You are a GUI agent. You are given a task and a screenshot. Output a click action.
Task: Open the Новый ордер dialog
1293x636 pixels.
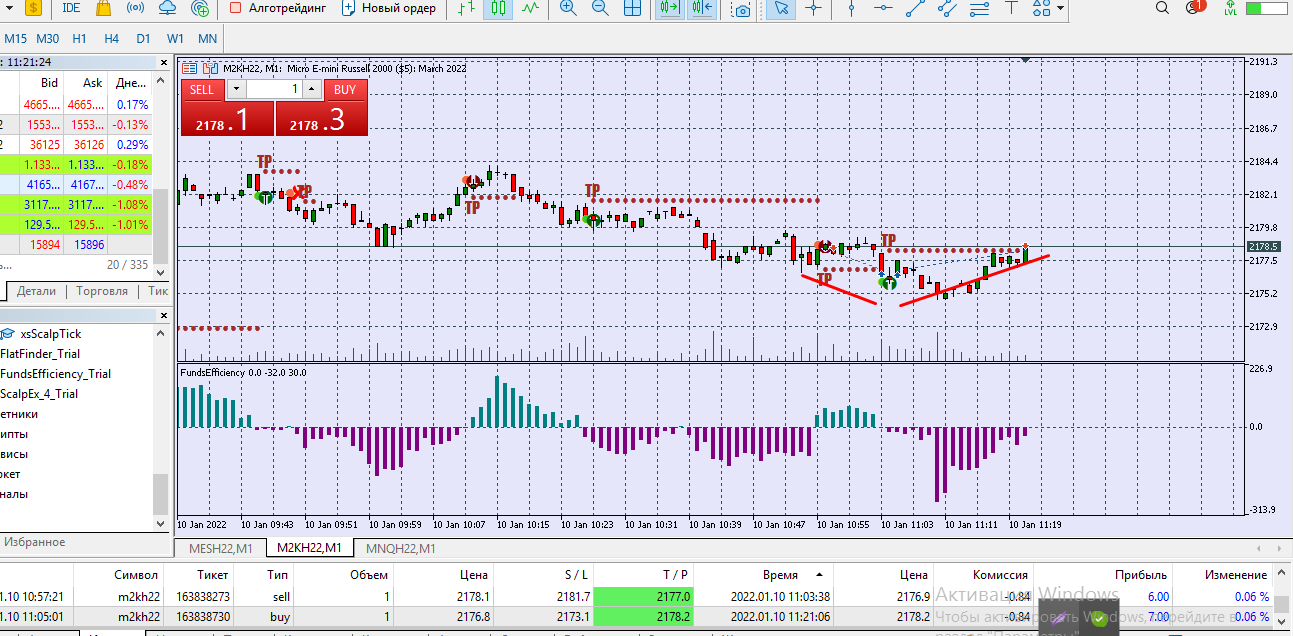pos(389,8)
